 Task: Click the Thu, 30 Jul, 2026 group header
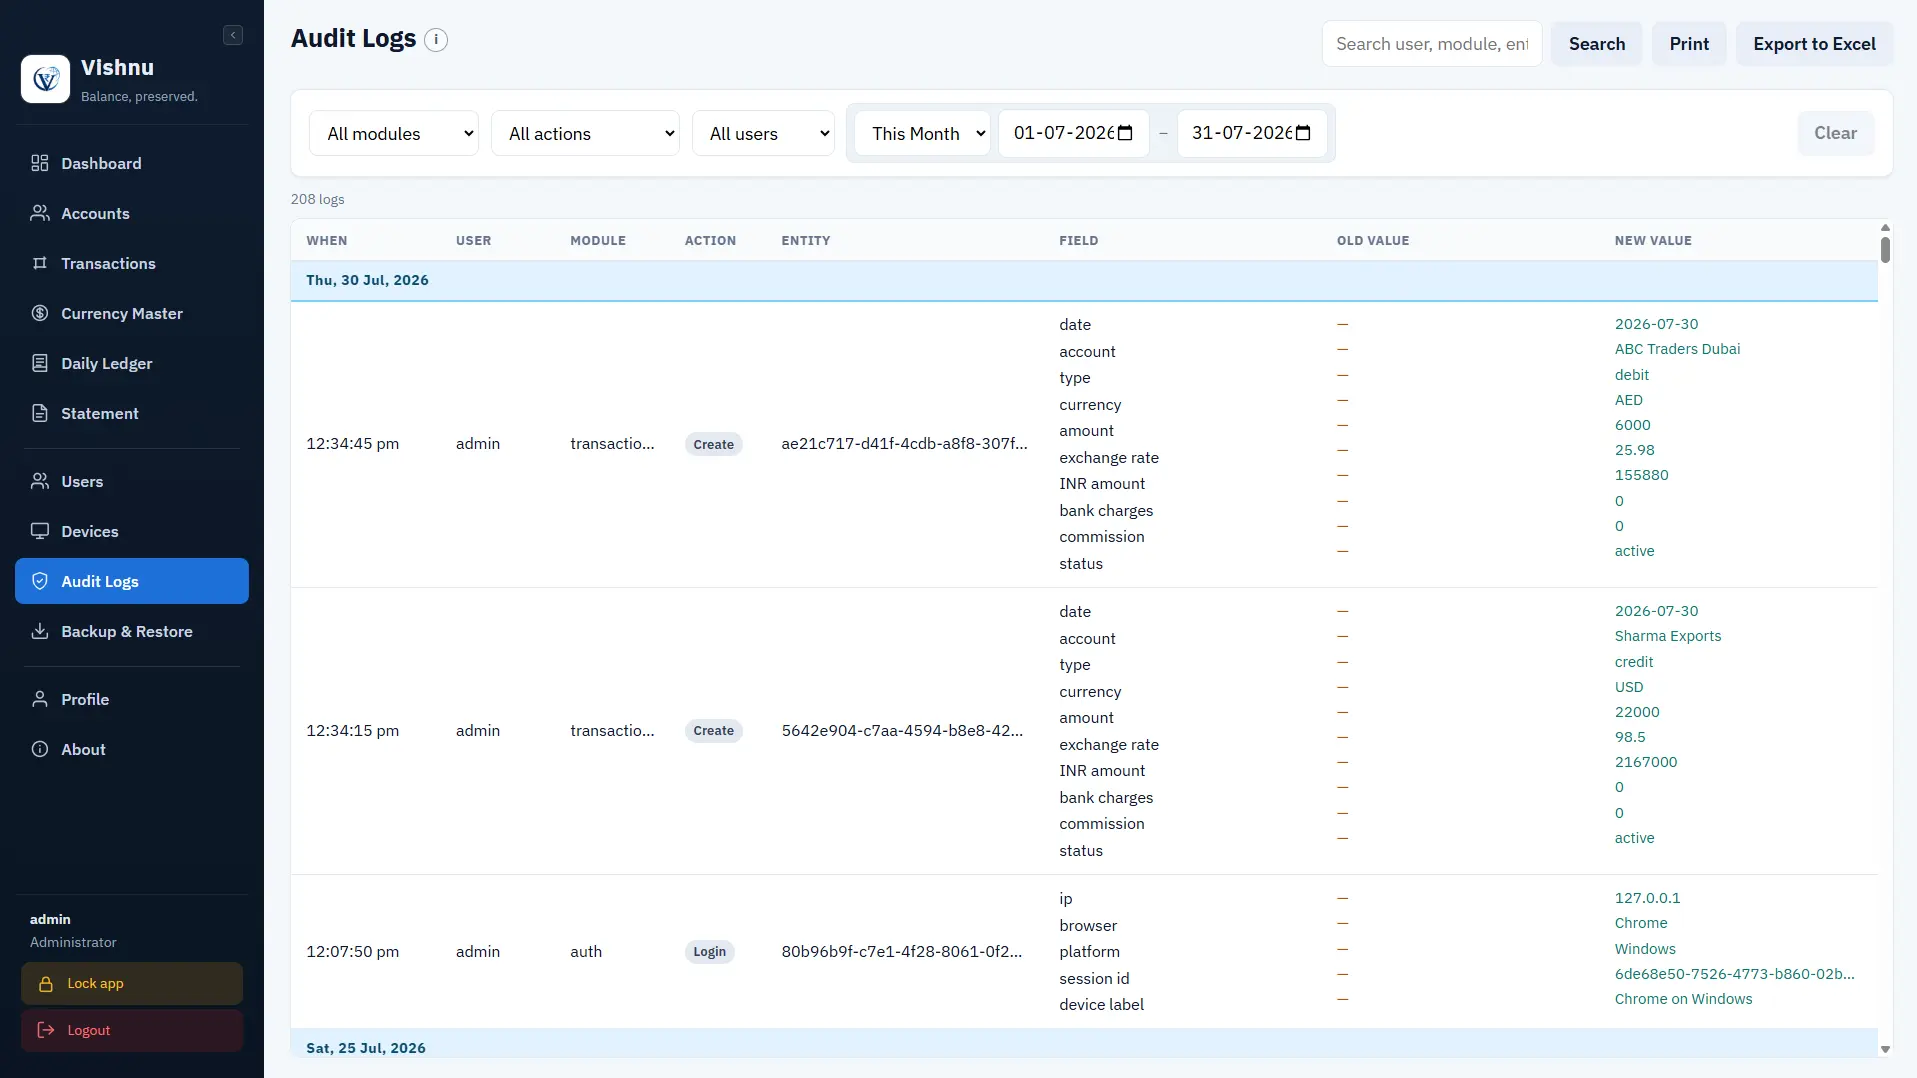tap(1084, 281)
